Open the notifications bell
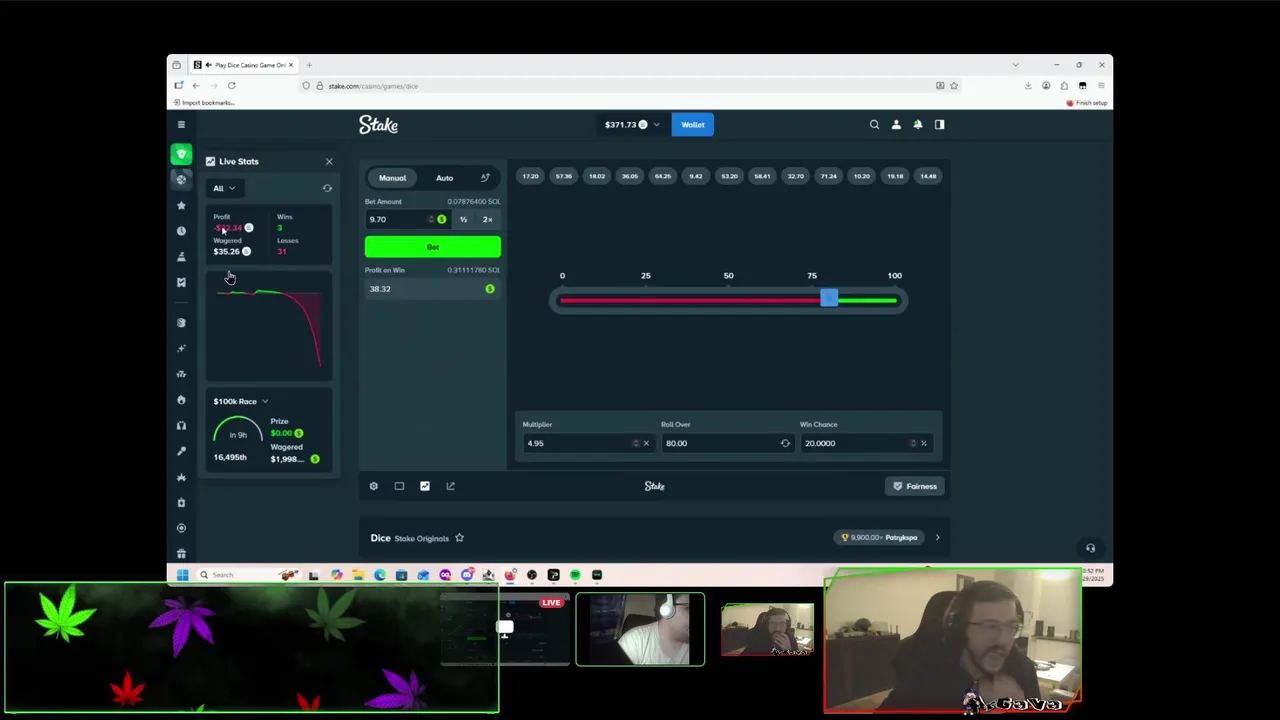This screenshot has width=1280, height=720. point(918,124)
